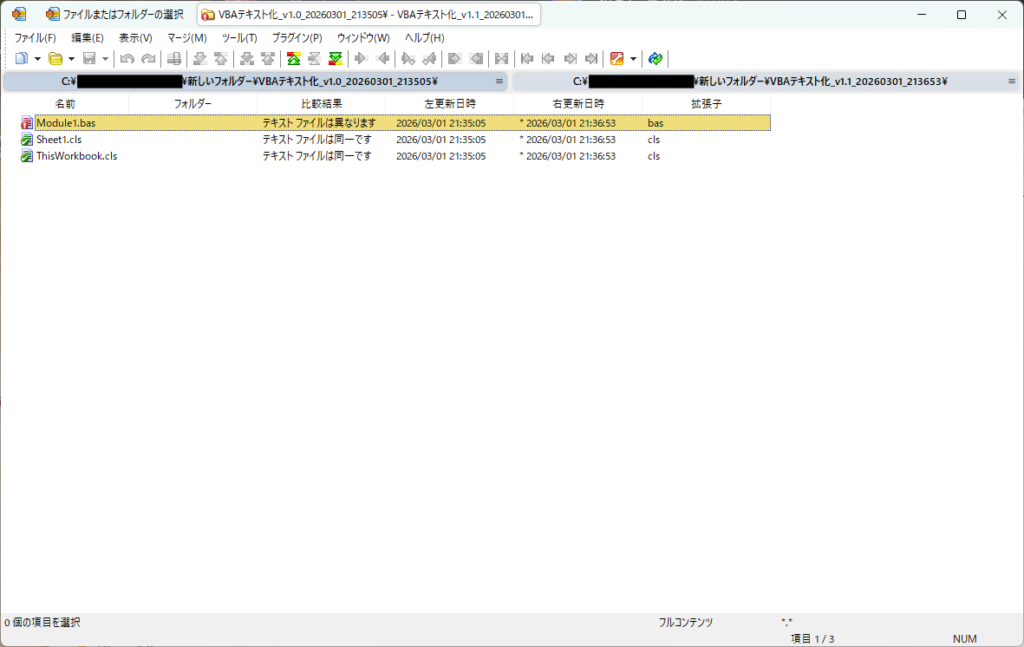1024x647 pixels.
Task: Sort by the 比較結果 column header
Action: 321,103
